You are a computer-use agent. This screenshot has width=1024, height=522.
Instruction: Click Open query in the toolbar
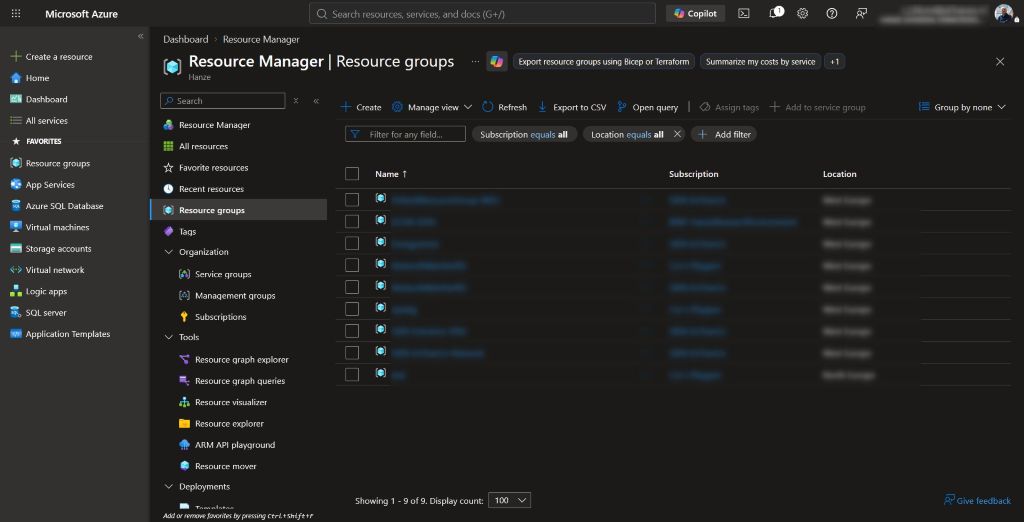click(x=647, y=107)
